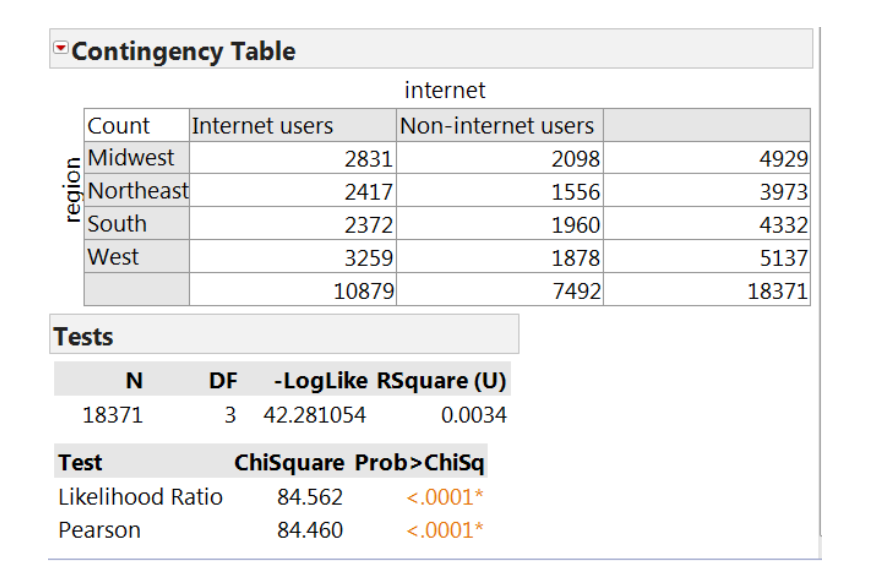This screenshot has width=884, height=561.
Task: Click the Pearson p-value <.0001*
Action: (445, 530)
